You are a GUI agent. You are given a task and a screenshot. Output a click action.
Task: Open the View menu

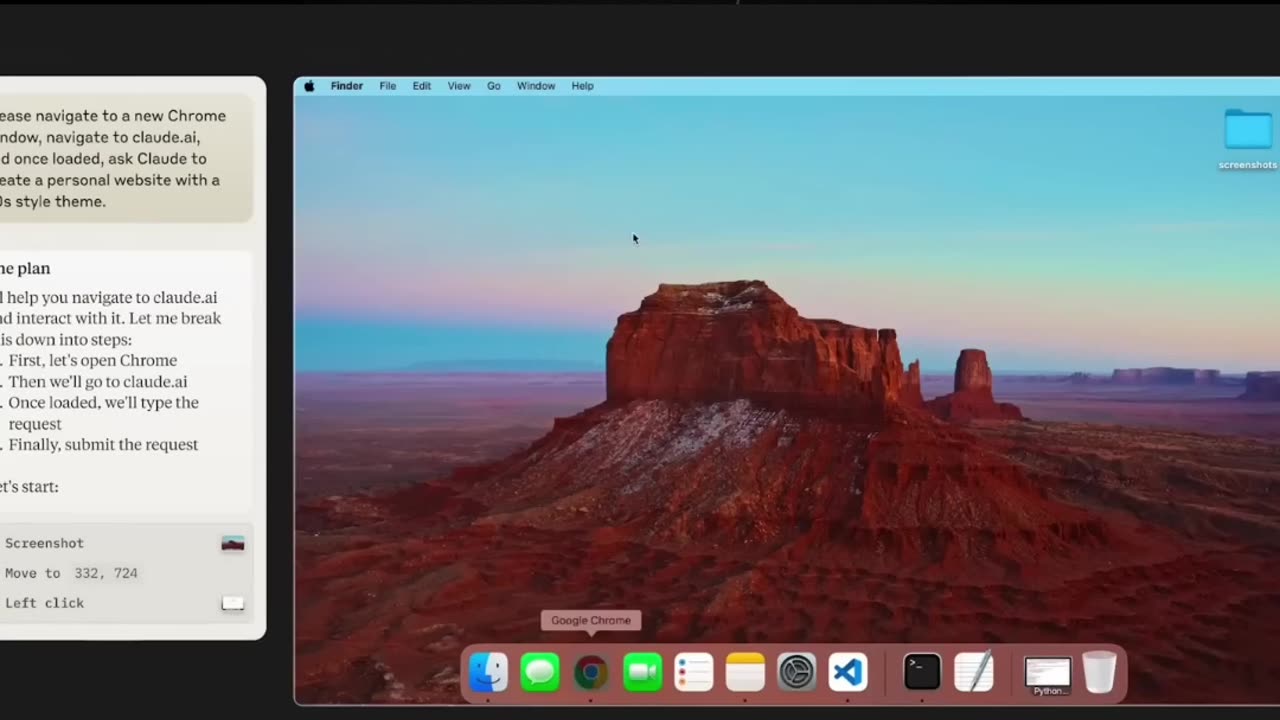pos(459,86)
